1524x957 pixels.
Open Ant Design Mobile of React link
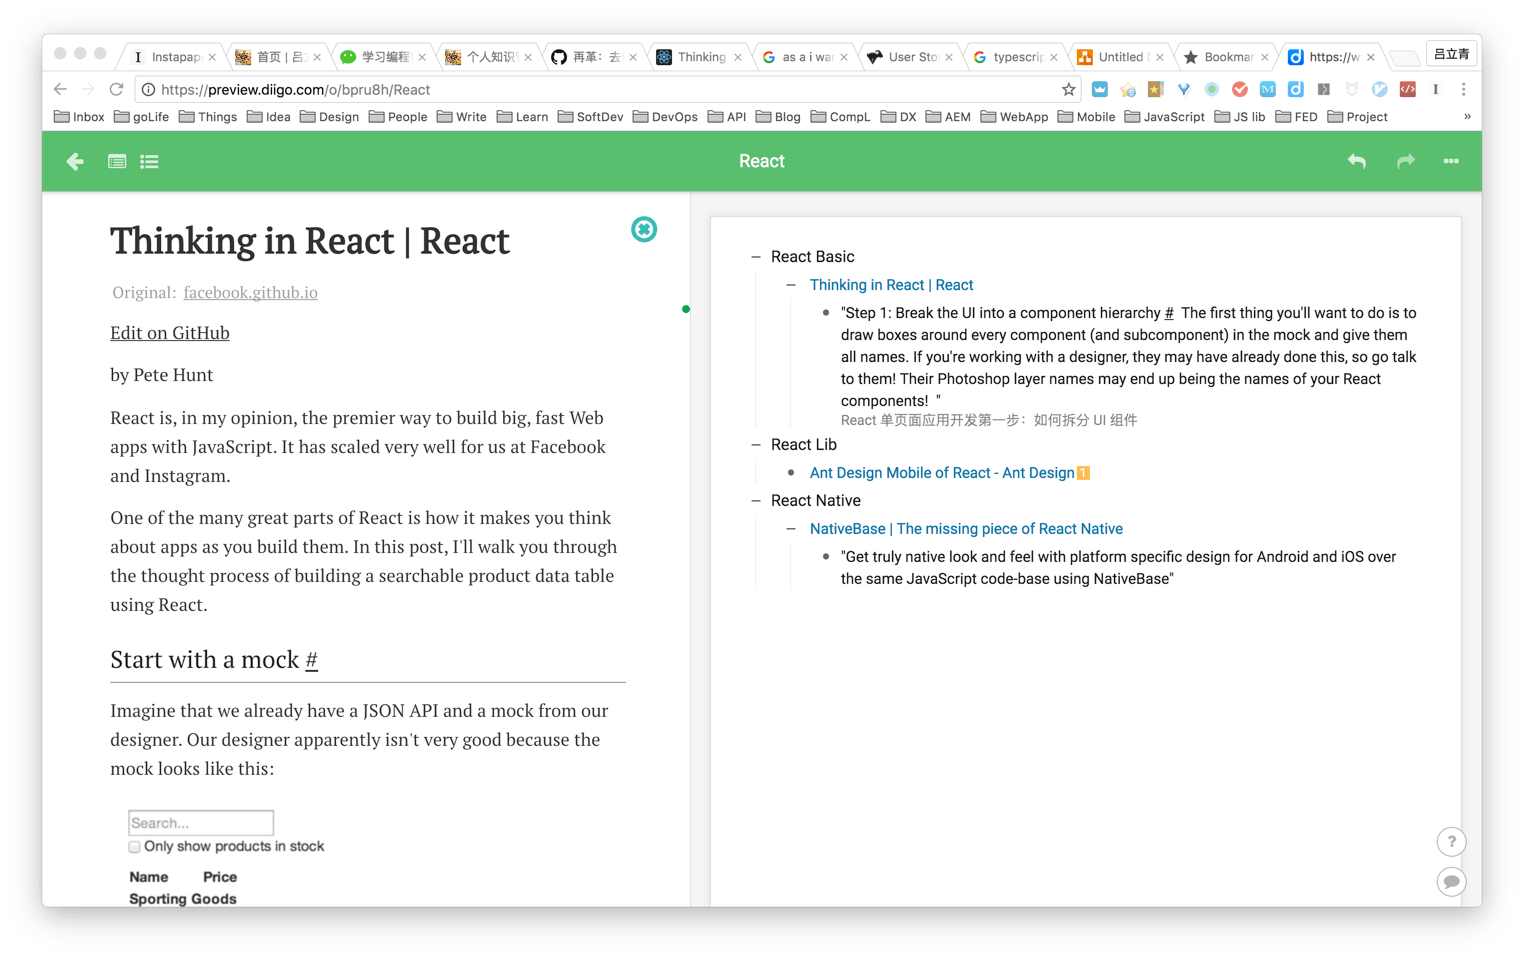[941, 473]
